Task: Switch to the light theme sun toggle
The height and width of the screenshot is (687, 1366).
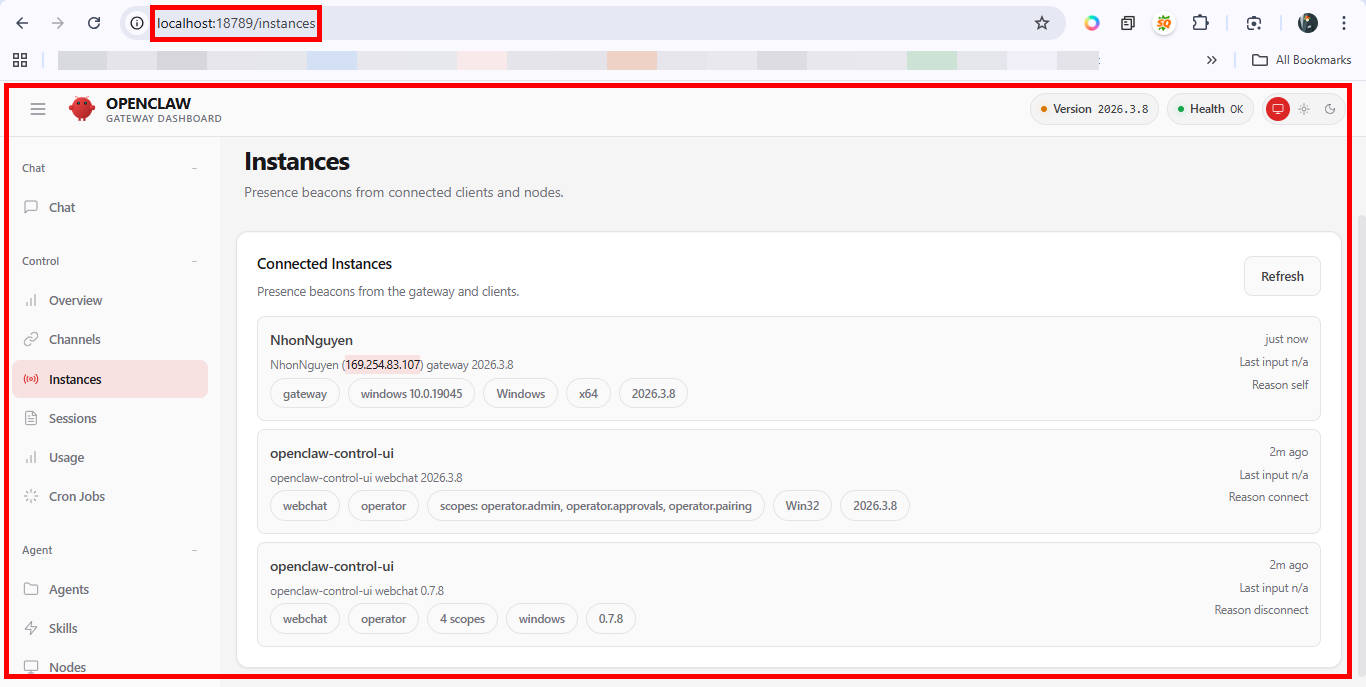Action: pyautogui.click(x=1304, y=109)
